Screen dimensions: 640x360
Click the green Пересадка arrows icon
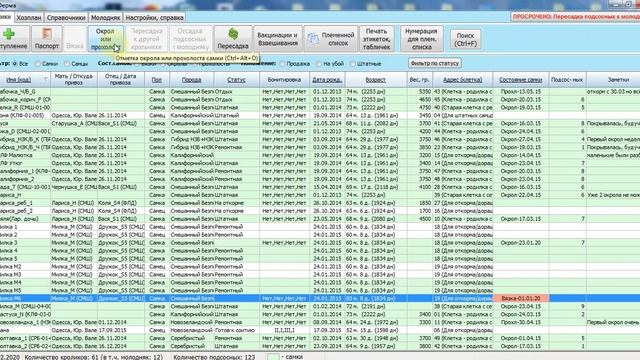pos(233,34)
